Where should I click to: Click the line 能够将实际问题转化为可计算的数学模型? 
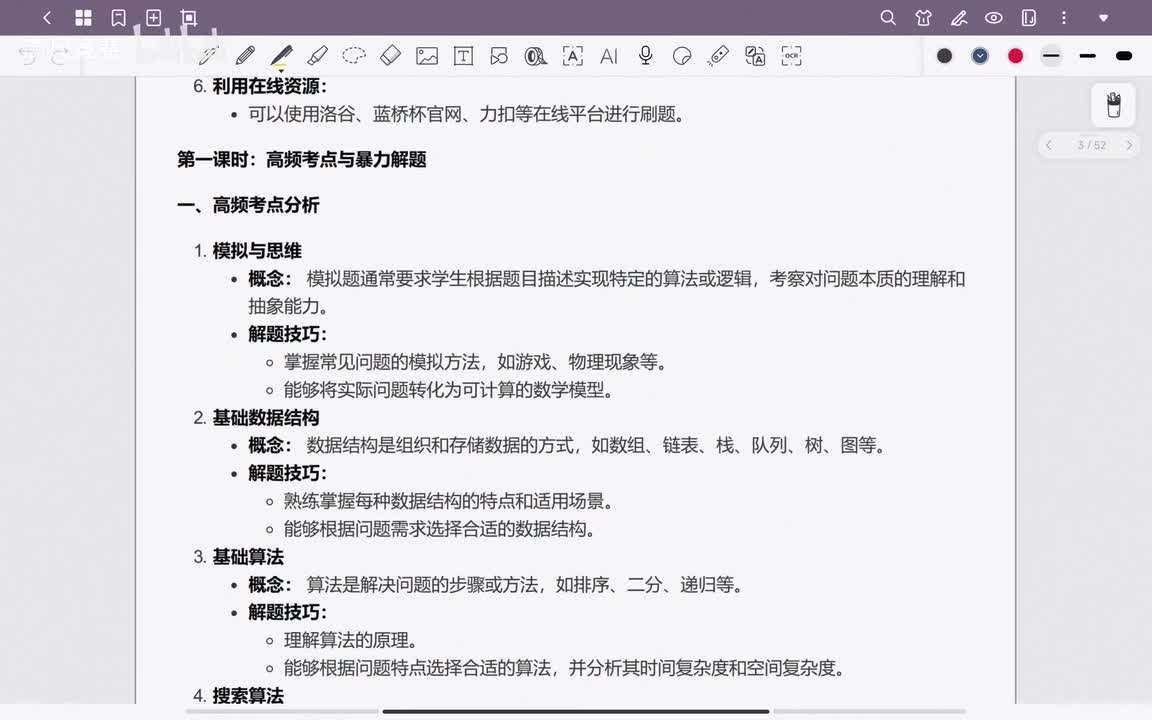(448, 389)
